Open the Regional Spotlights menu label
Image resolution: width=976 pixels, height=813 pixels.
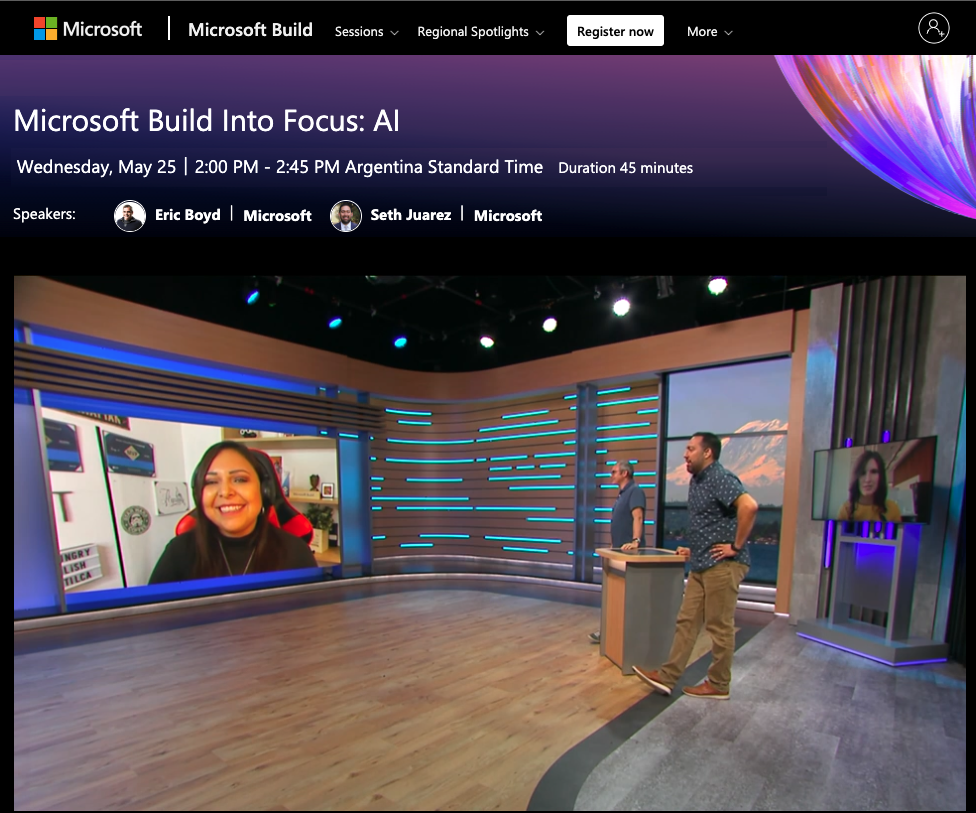point(472,32)
